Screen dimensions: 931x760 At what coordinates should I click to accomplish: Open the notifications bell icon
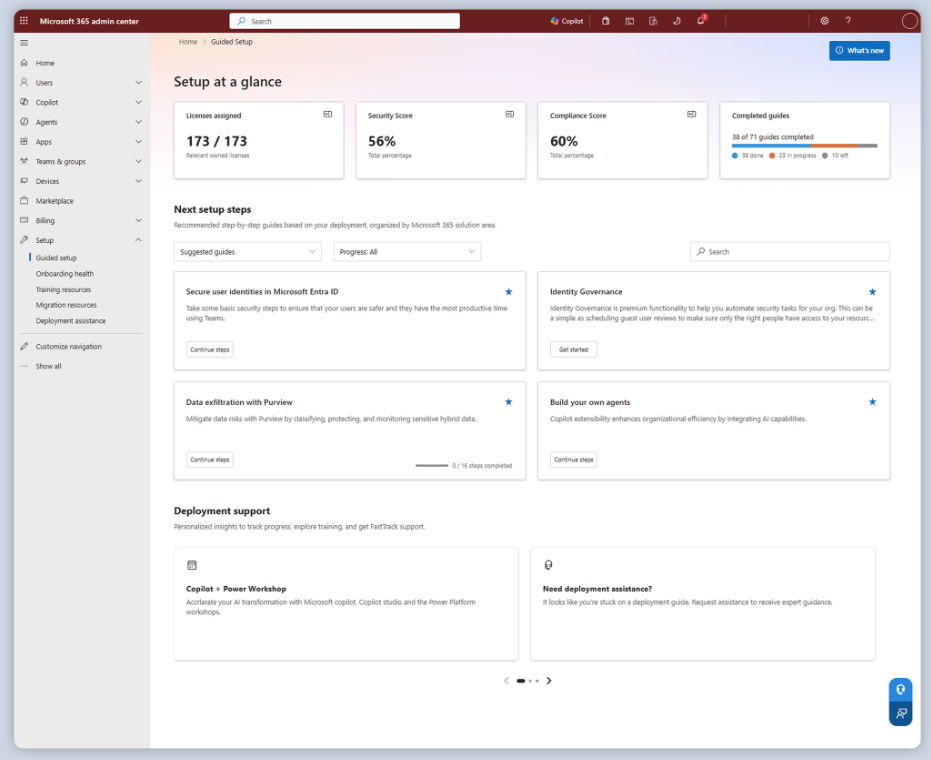pos(701,20)
